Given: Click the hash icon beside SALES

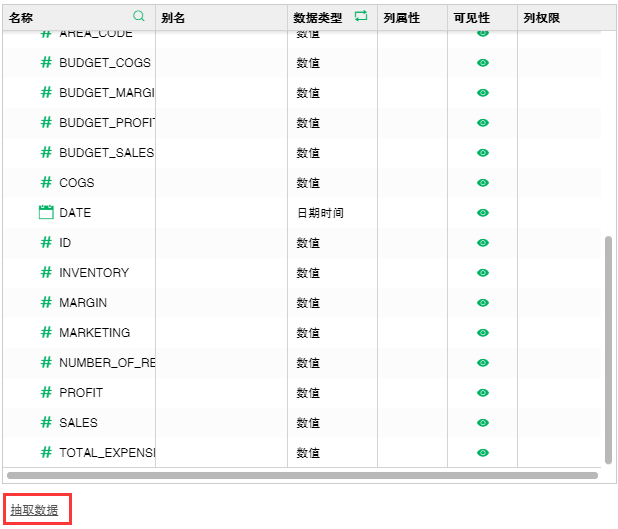Looking at the screenshot, I should (46, 422).
